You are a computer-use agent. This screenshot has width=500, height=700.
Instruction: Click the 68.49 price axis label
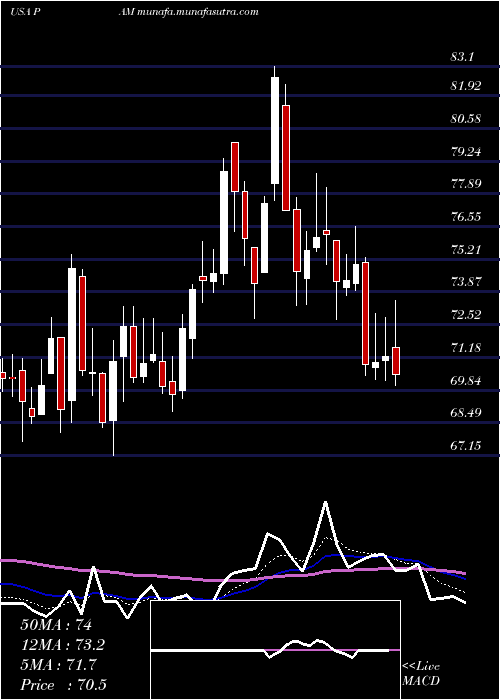[466, 412]
